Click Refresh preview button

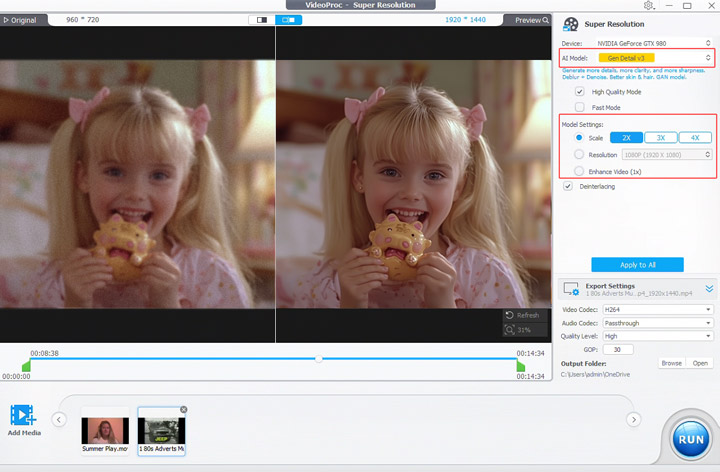(x=523, y=315)
